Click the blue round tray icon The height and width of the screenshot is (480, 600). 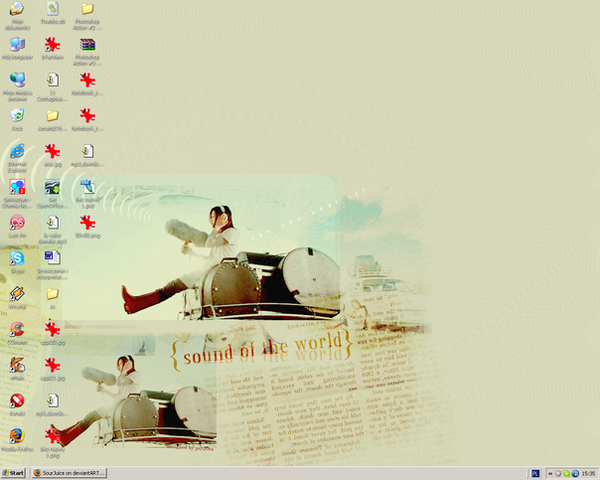coord(574,473)
